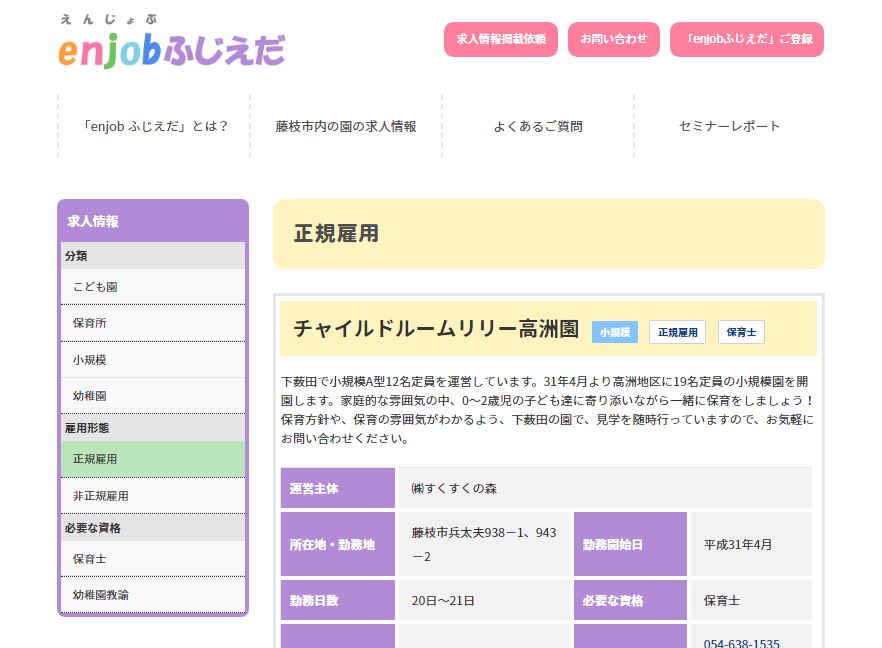This screenshot has width=882, height=648.
Task: Go to 藤枝市内の園の求人情報
Action: [346, 127]
